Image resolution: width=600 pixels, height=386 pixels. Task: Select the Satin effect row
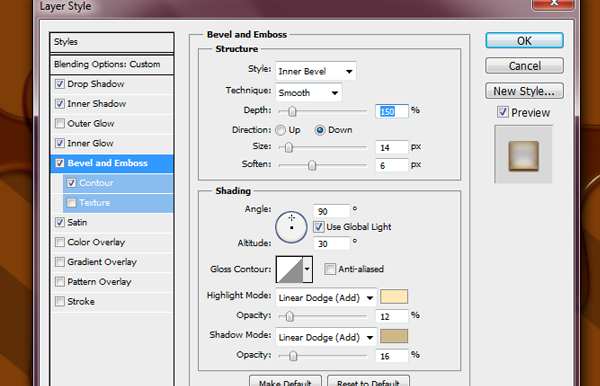pos(112,223)
